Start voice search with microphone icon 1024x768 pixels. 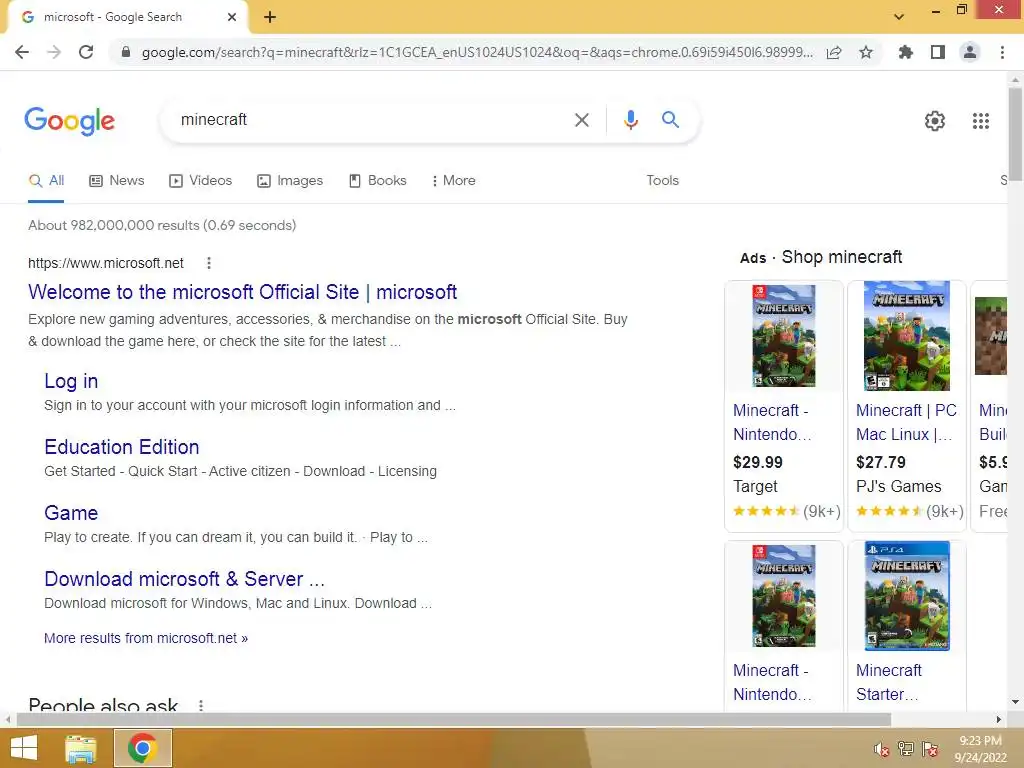630,120
